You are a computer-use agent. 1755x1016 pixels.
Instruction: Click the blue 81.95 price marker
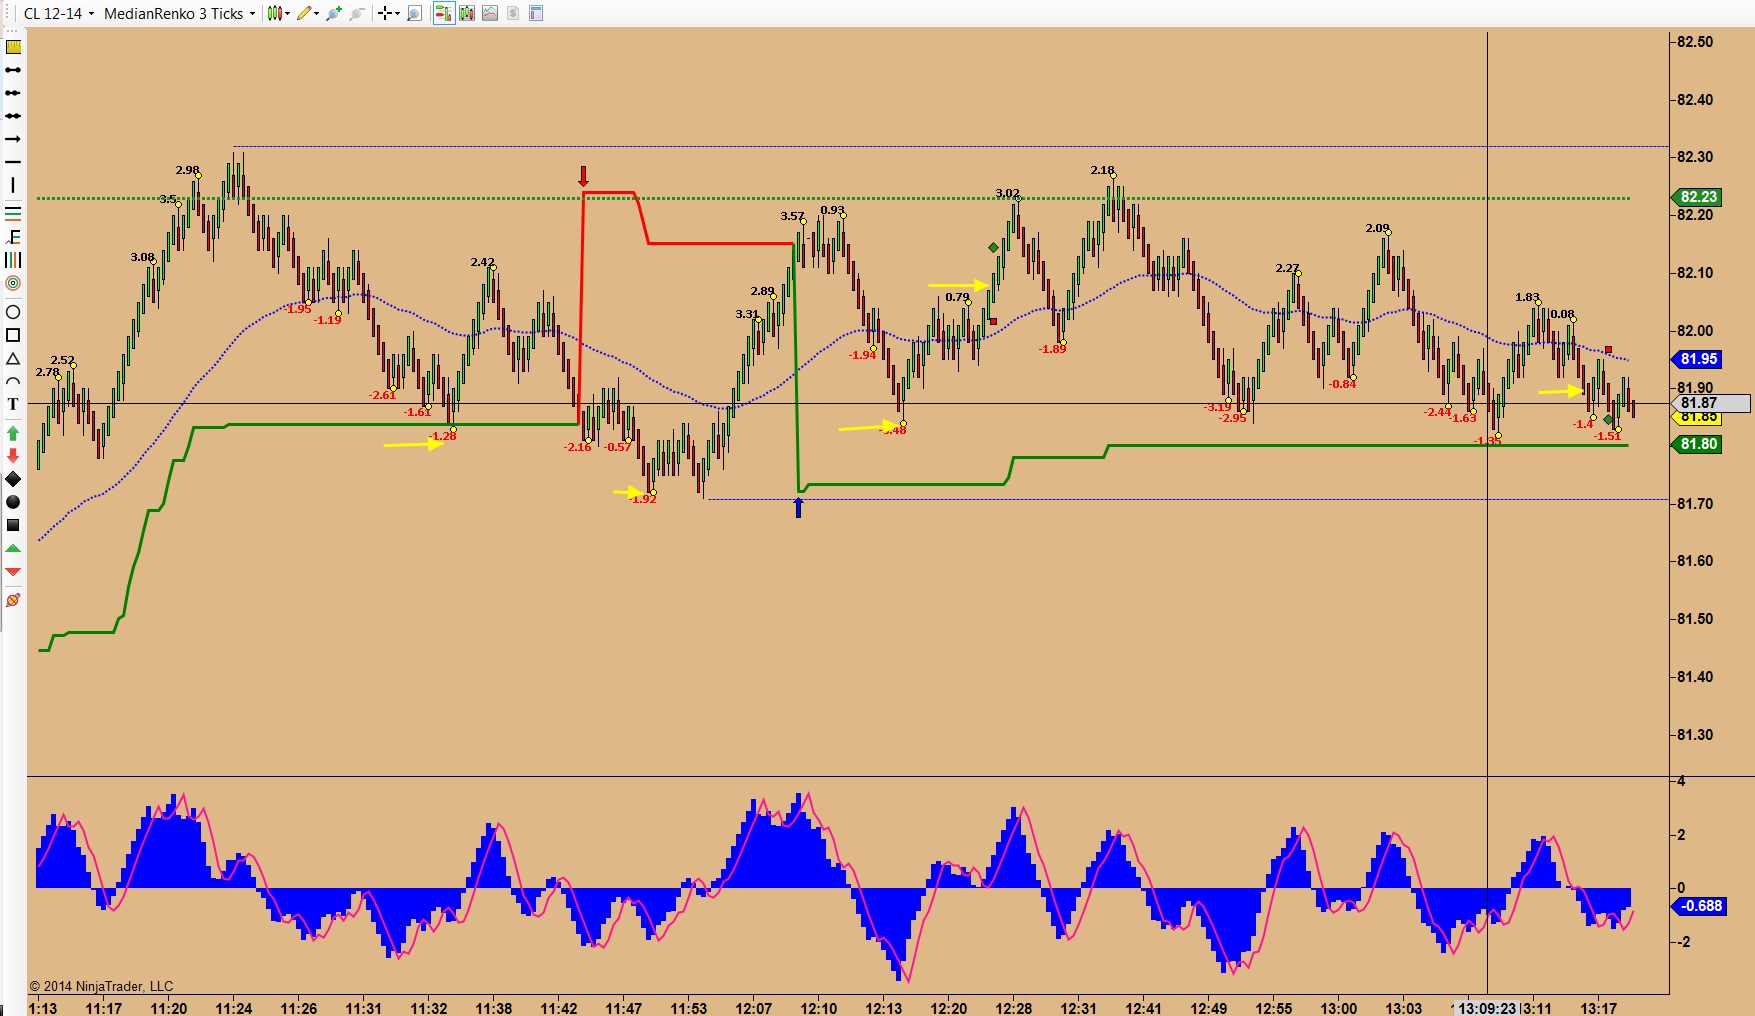click(x=1698, y=359)
